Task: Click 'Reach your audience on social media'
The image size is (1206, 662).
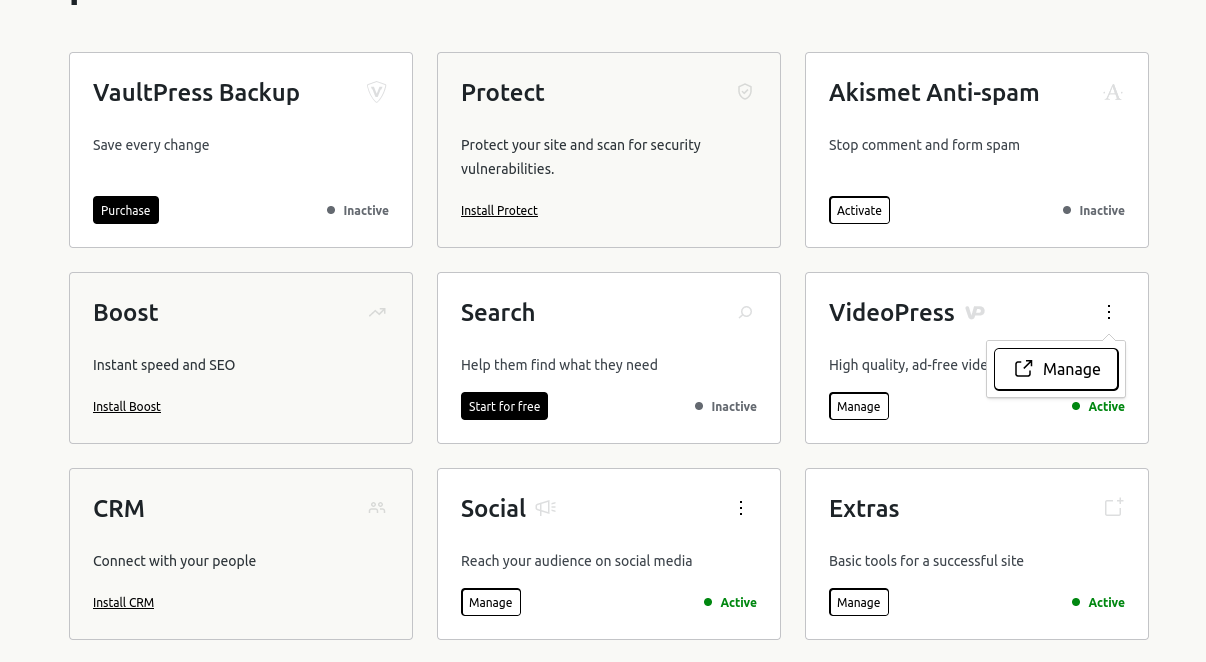Action: (576, 561)
